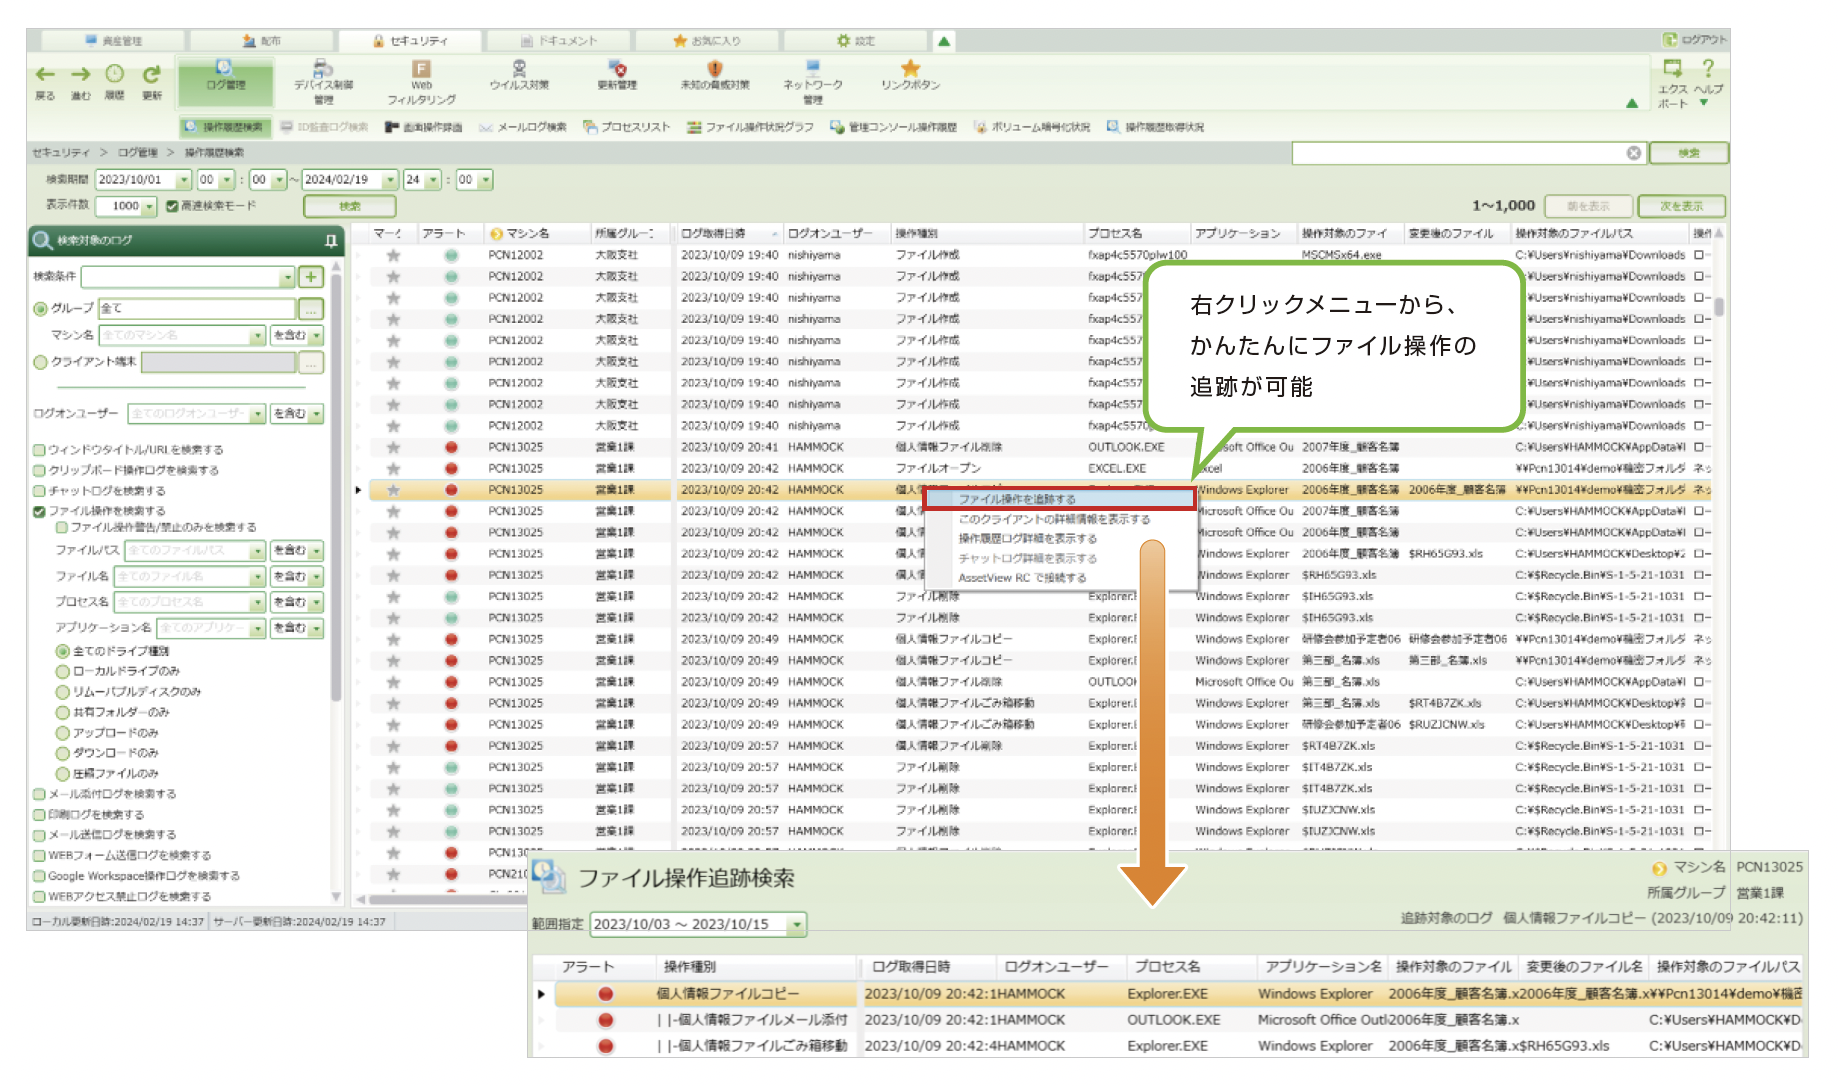Viewport: 1838px width, 1086px height.
Task: Open プロセスリスト in the sub toolbar
Action: click(x=626, y=127)
